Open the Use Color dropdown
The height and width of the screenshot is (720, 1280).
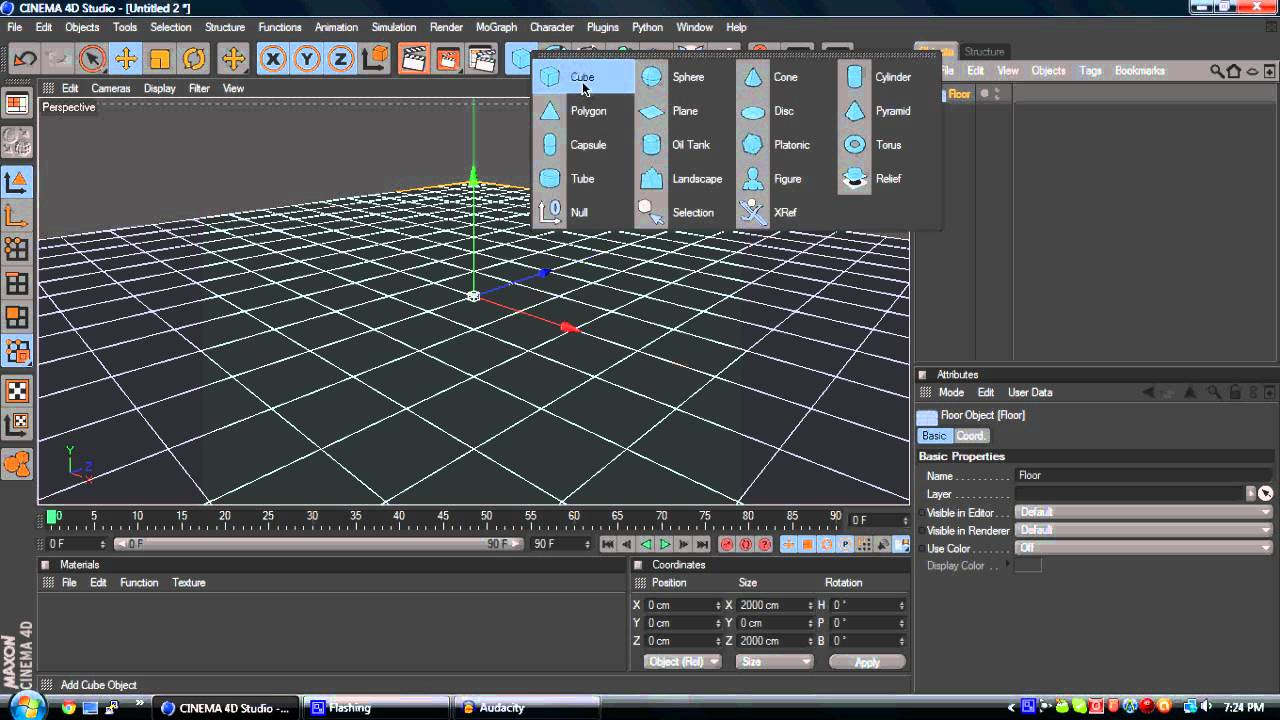pyautogui.click(x=1143, y=548)
